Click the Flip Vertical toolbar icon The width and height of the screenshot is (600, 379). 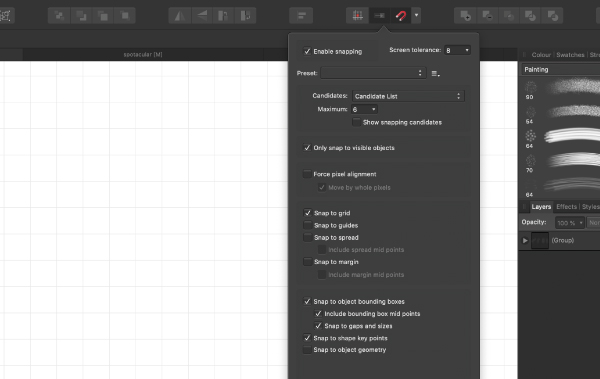tap(202, 16)
